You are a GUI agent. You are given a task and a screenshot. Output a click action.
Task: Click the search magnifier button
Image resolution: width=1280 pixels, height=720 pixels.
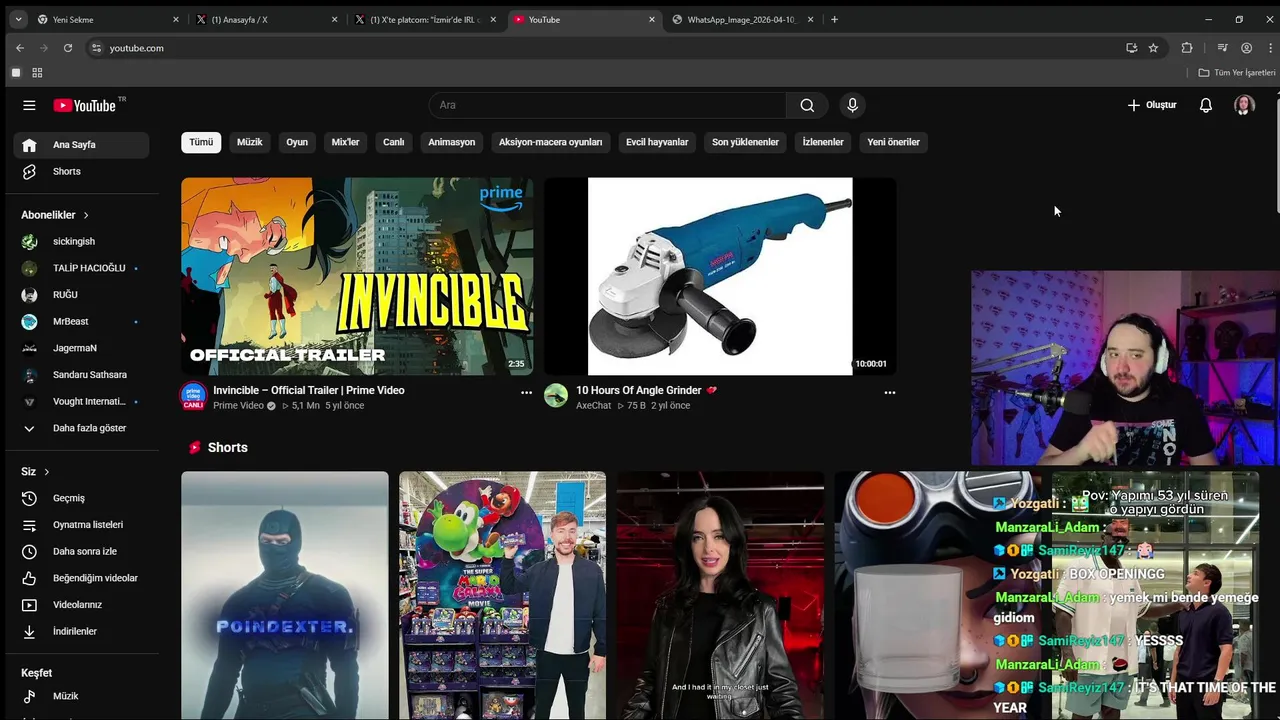(x=807, y=105)
